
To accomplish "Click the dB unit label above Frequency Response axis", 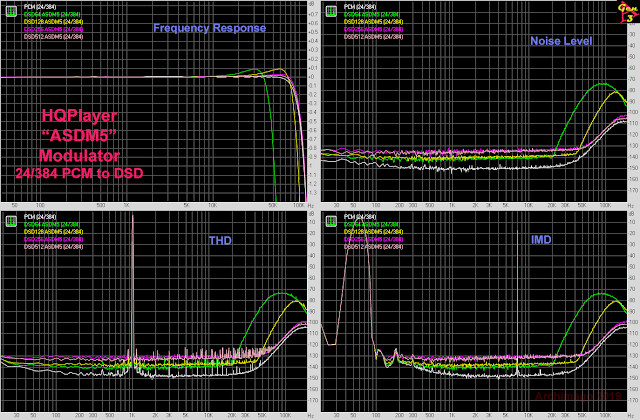I will tap(311, 4).
